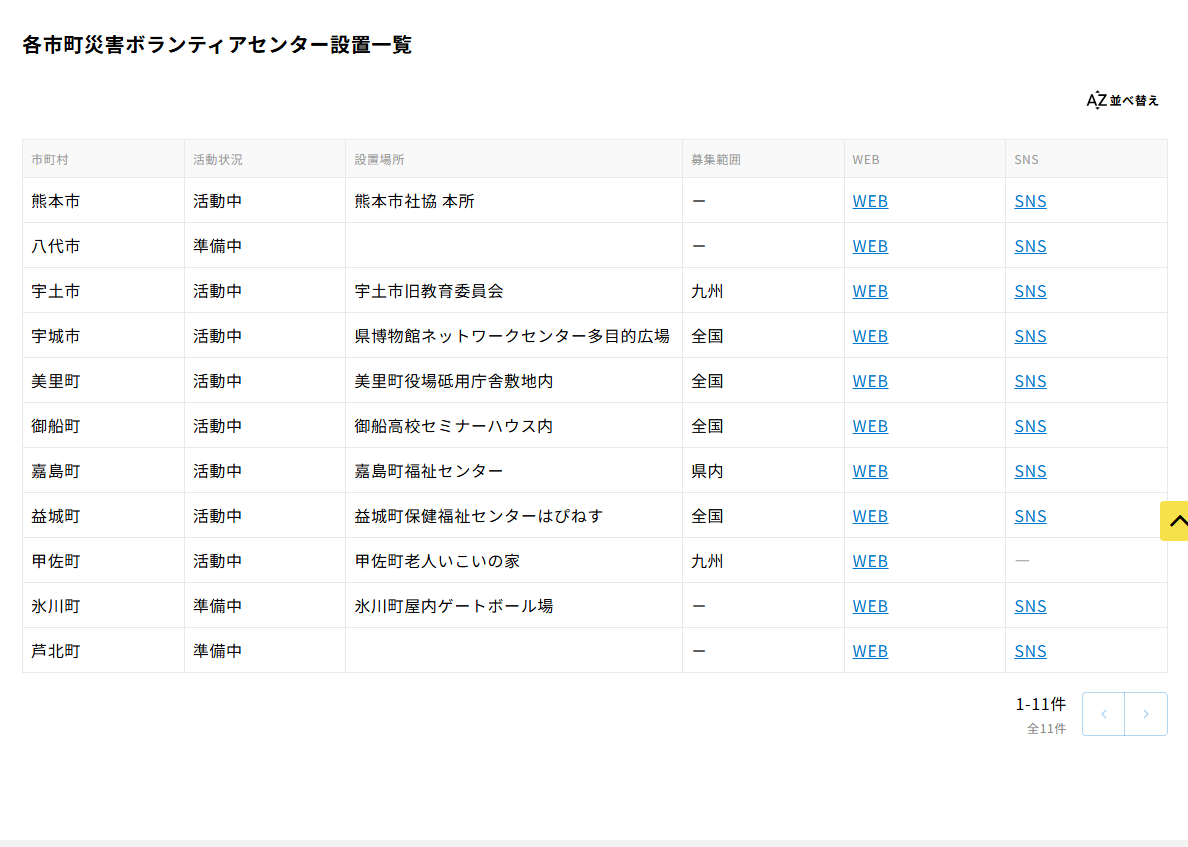Open SNS link for 氷川町
This screenshot has height=847, width=1188.
[x=1030, y=606]
